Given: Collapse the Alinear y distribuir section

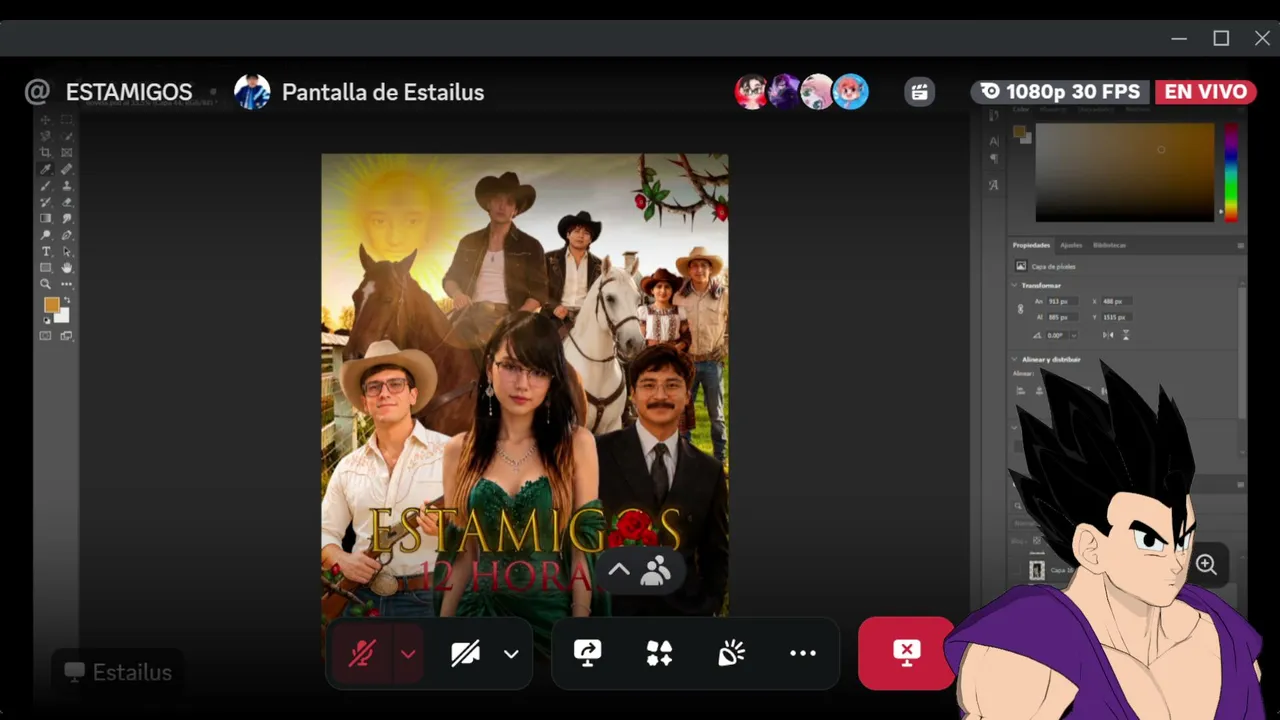Looking at the screenshot, I should tap(1014, 359).
